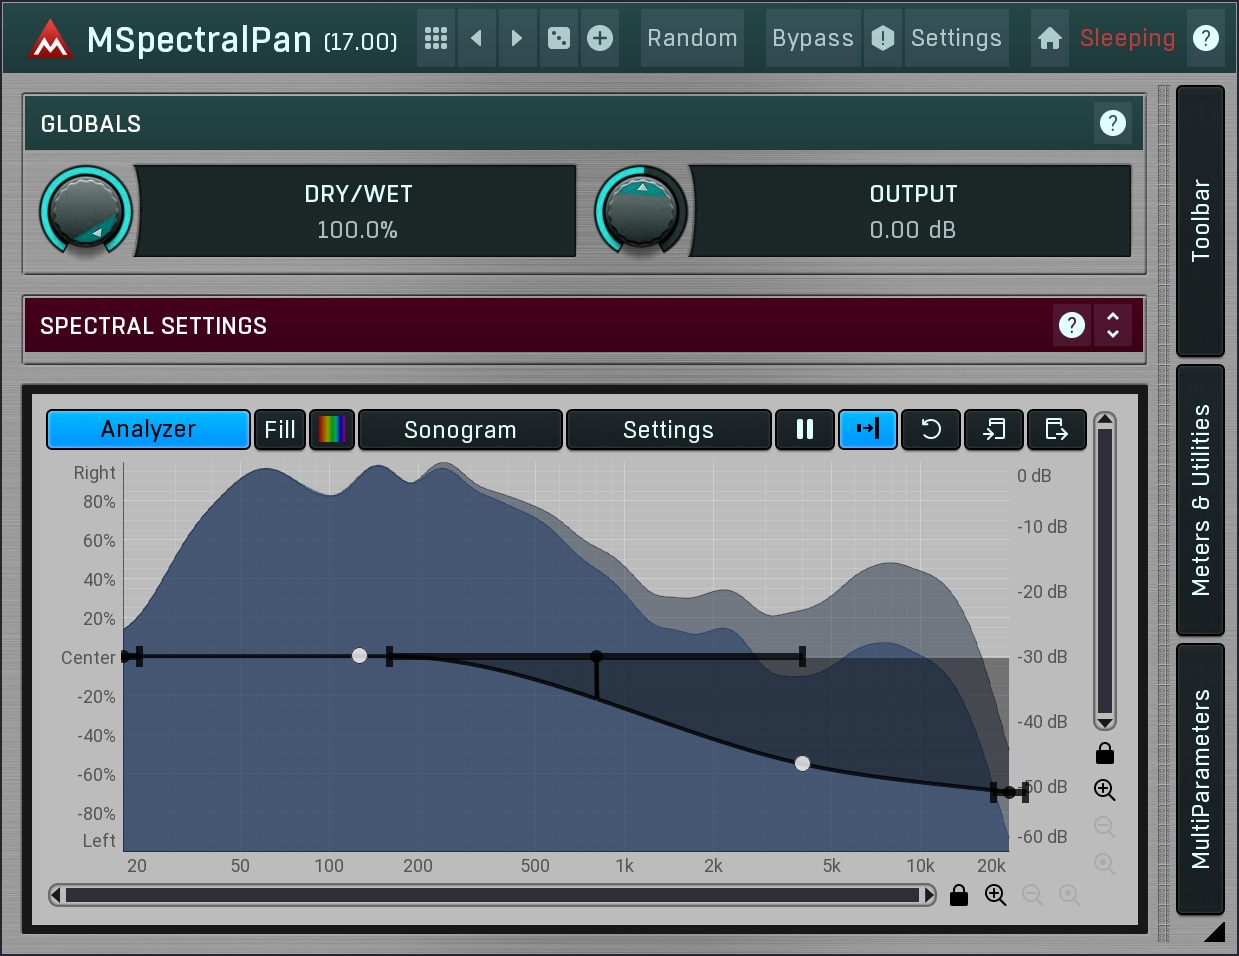Toggle the Fill display option
The image size is (1239, 956).
point(279,429)
